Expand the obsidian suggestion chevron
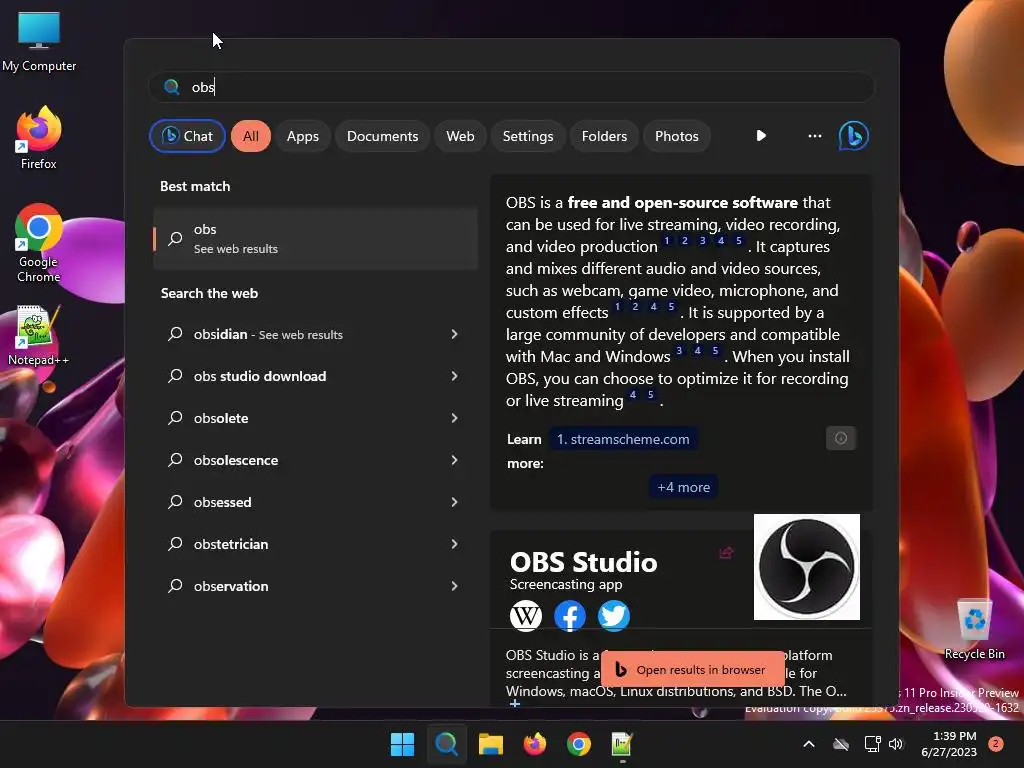Screen dimensions: 1024x768 (x=455, y=334)
